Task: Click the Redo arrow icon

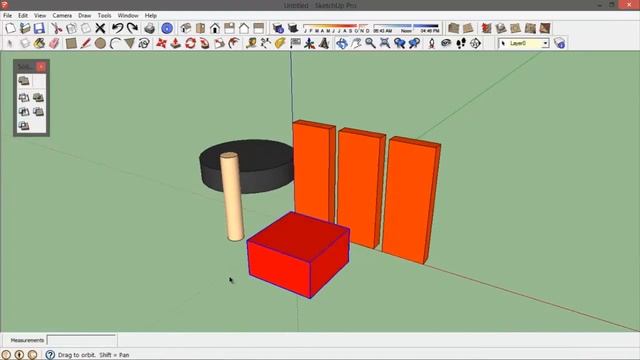Action: point(132,28)
